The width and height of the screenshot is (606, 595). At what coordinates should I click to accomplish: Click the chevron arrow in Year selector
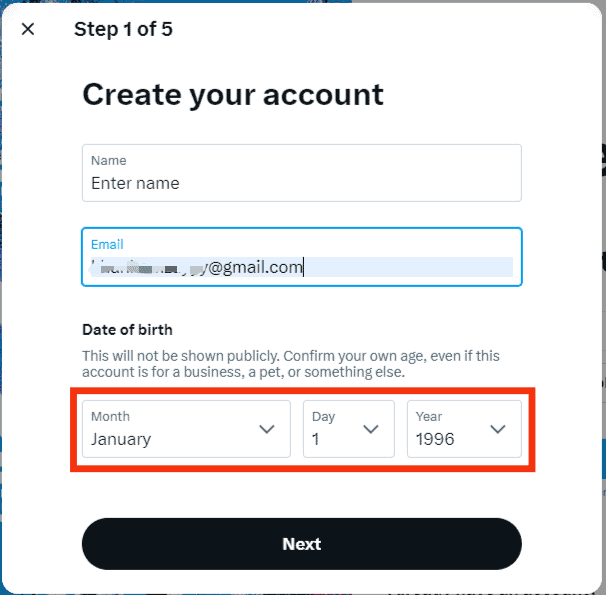[497, 429]
